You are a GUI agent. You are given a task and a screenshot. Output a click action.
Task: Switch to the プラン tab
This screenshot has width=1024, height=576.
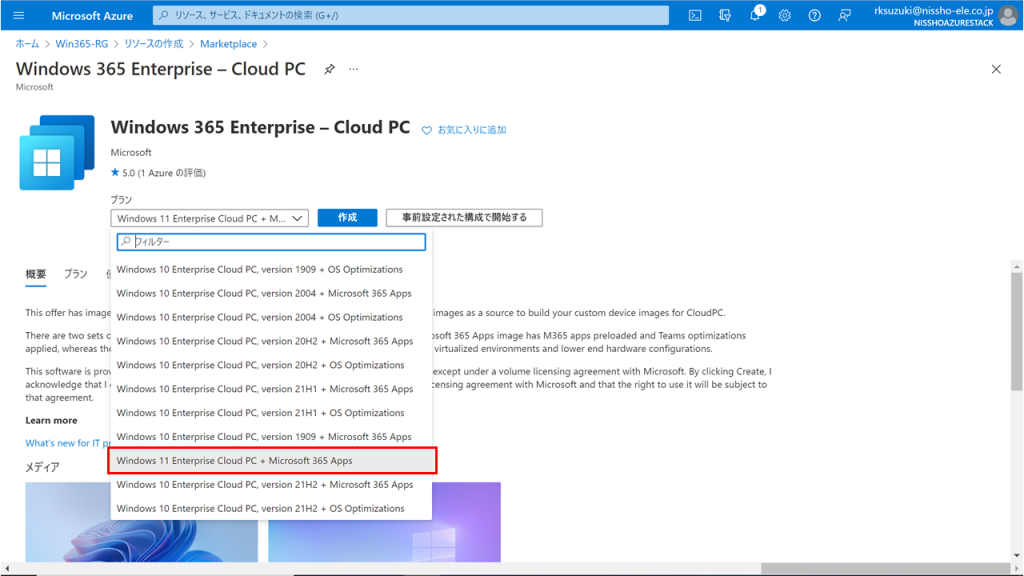[76, 274]
